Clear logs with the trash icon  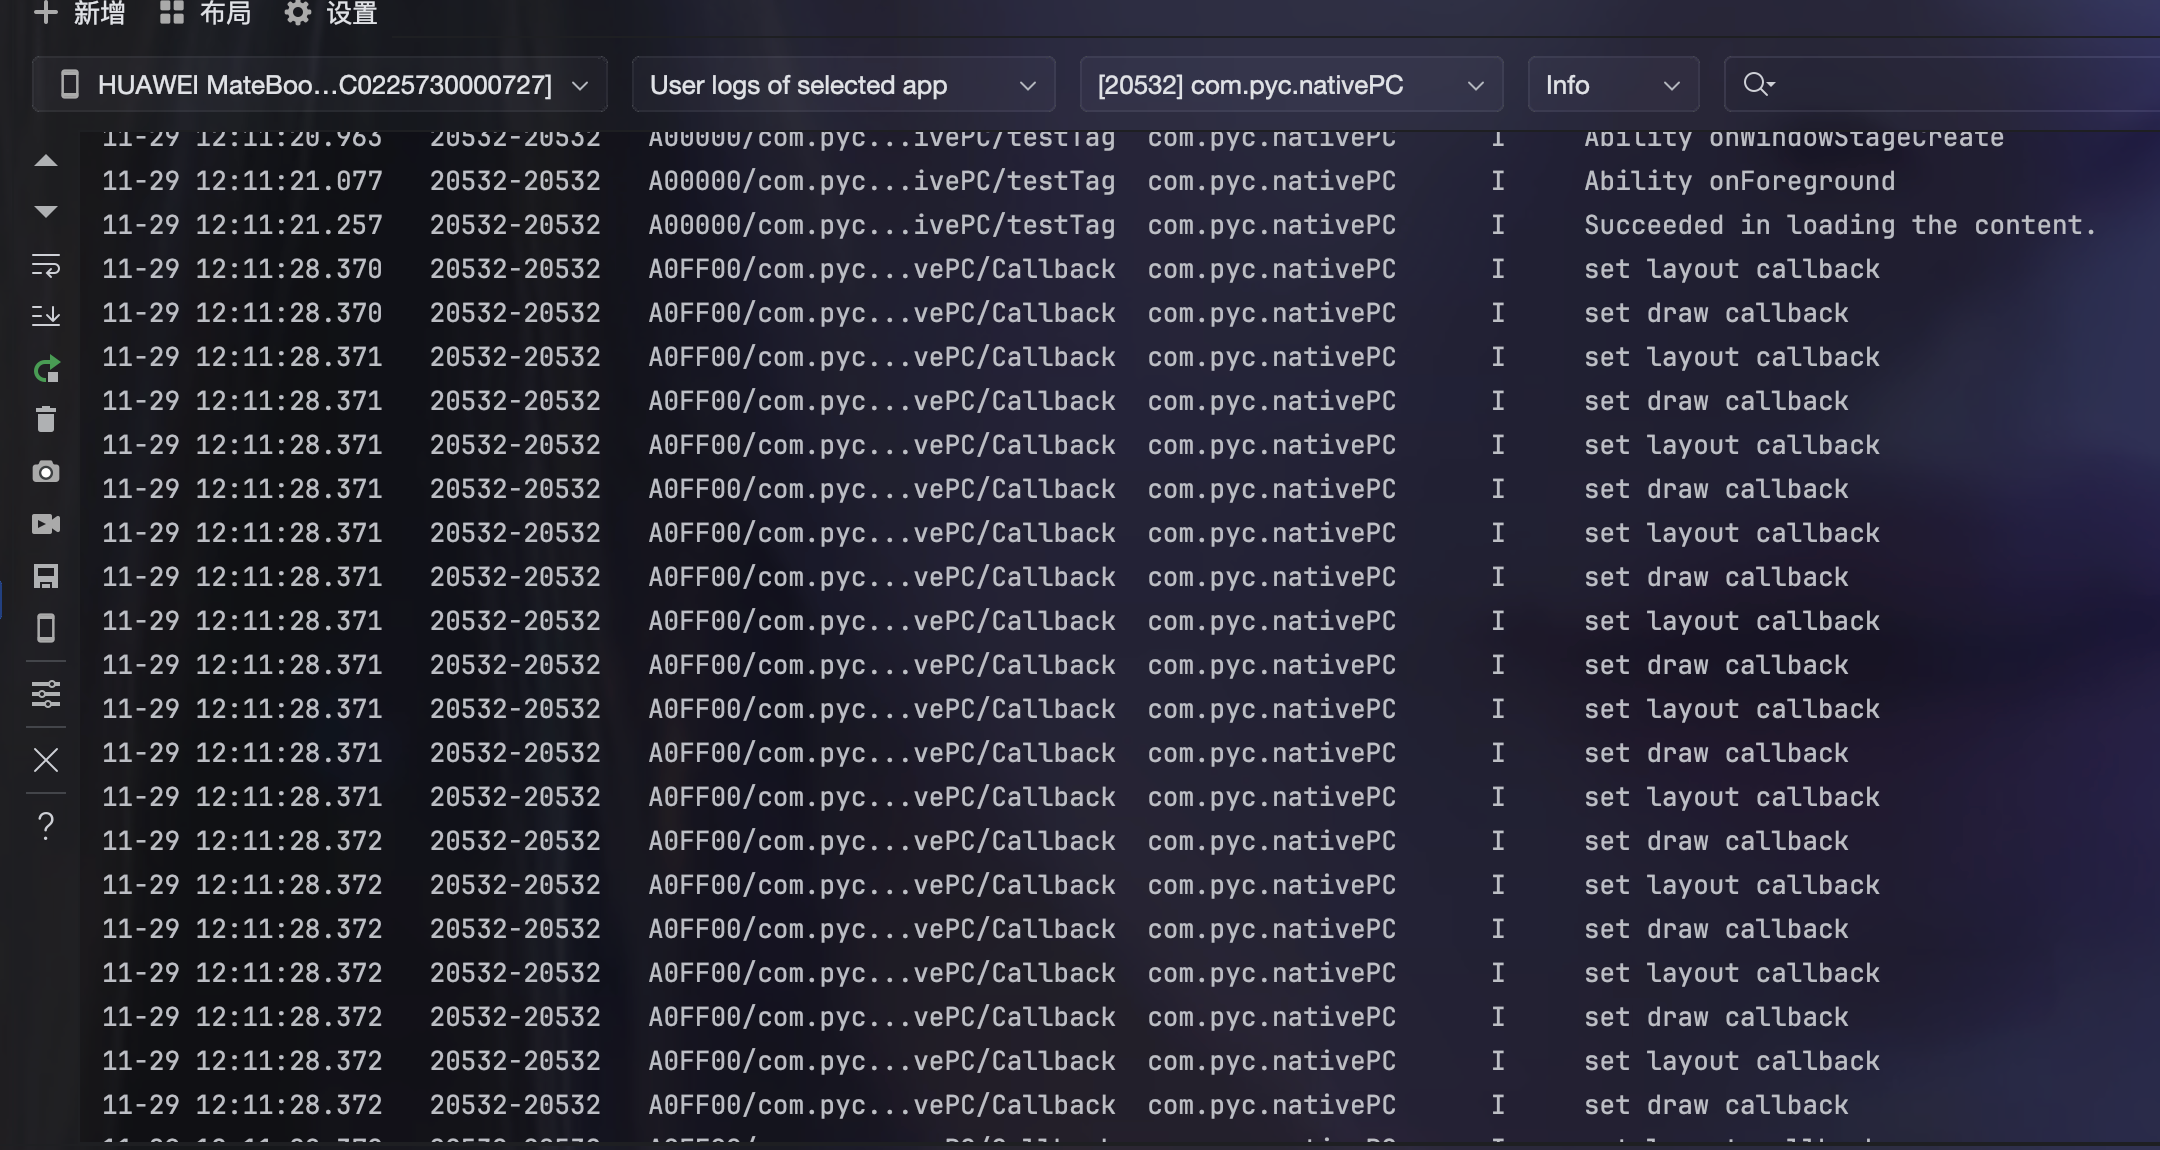click(x=46, y=419)
